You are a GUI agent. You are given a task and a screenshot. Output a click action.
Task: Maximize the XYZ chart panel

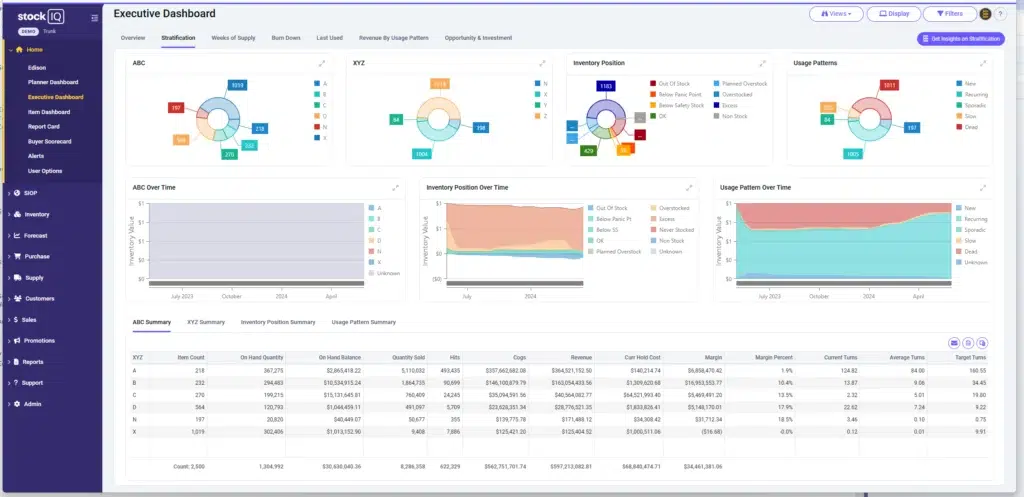542,63
